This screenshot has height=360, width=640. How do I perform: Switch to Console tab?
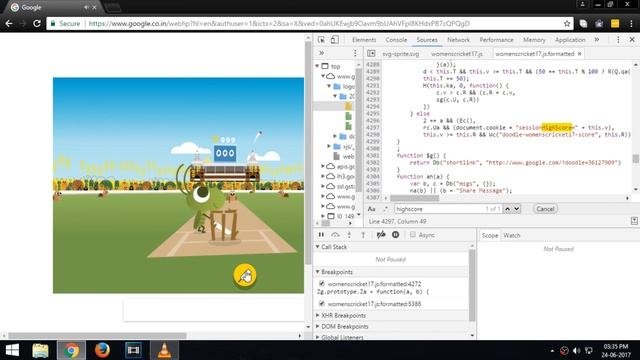point(396,40)
